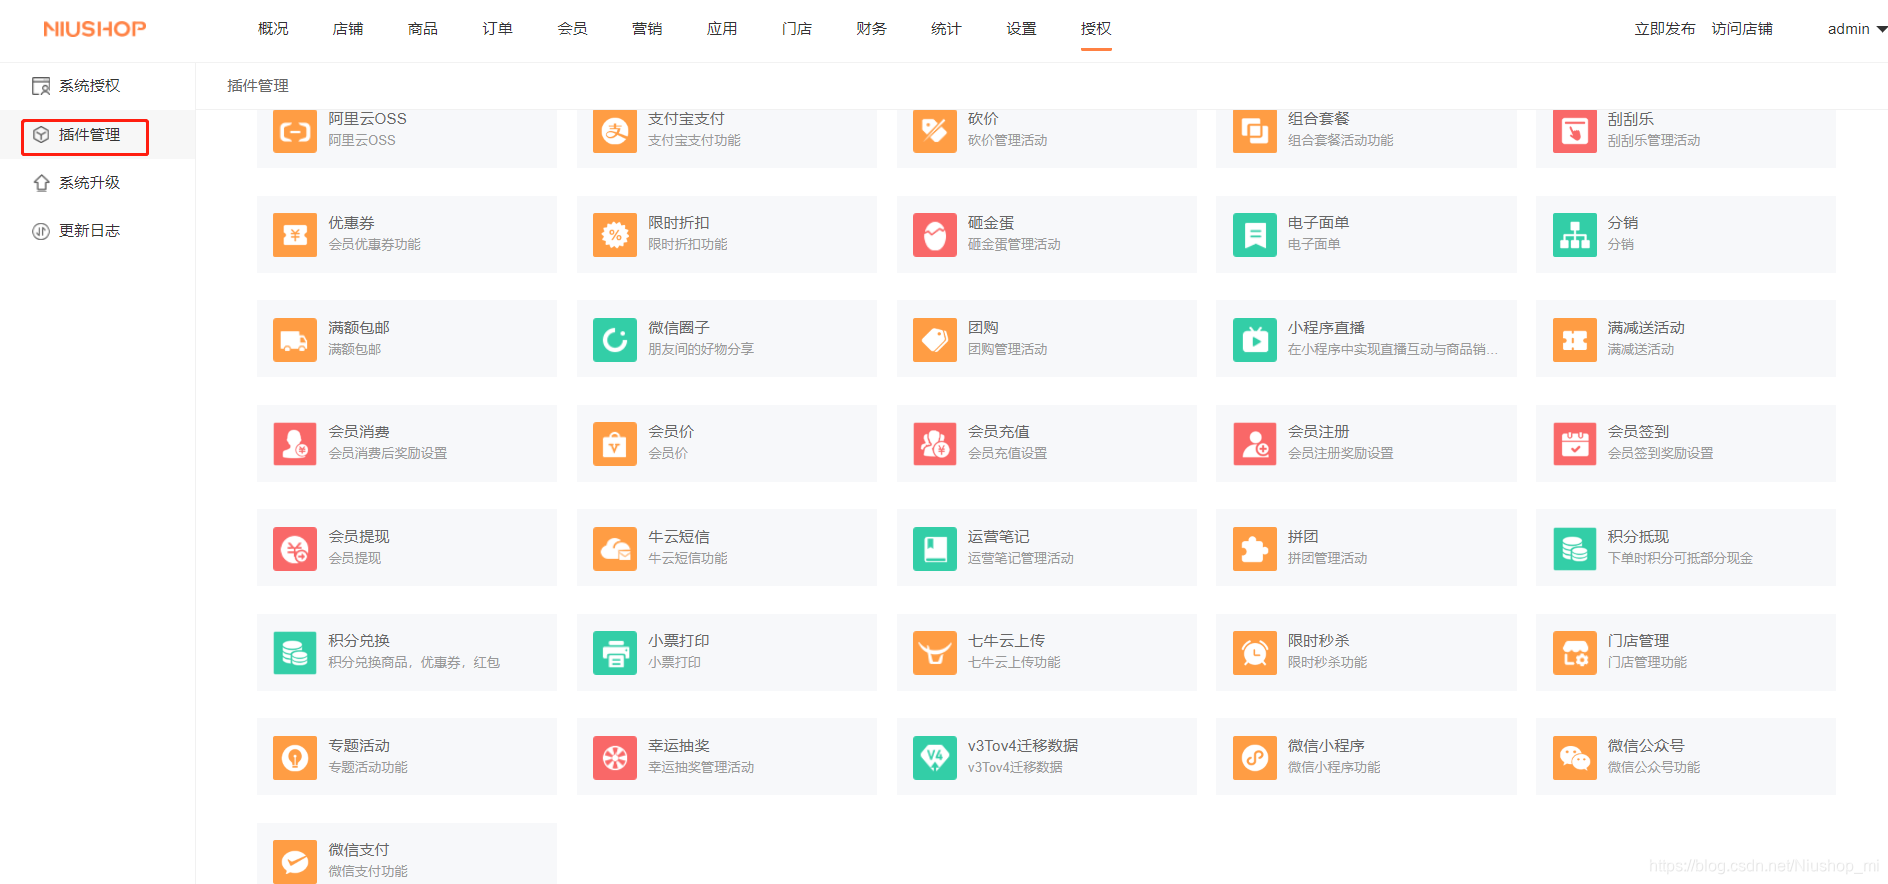The height and width of the screenshot is (884, 1888).
Task: Open the 会员消费 icon
Action: coord(295,444)
